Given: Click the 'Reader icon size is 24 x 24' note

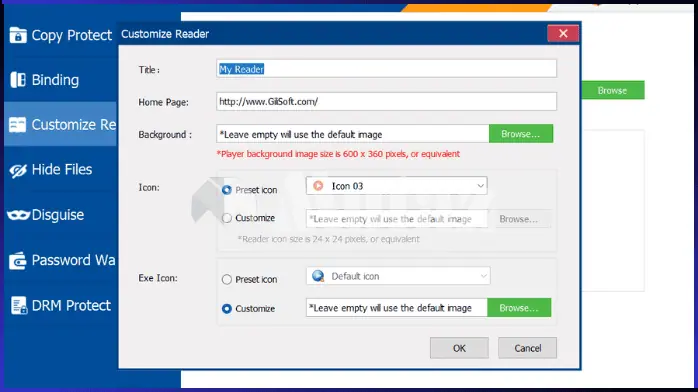Looking at the screenshot, I should [329, 239].
